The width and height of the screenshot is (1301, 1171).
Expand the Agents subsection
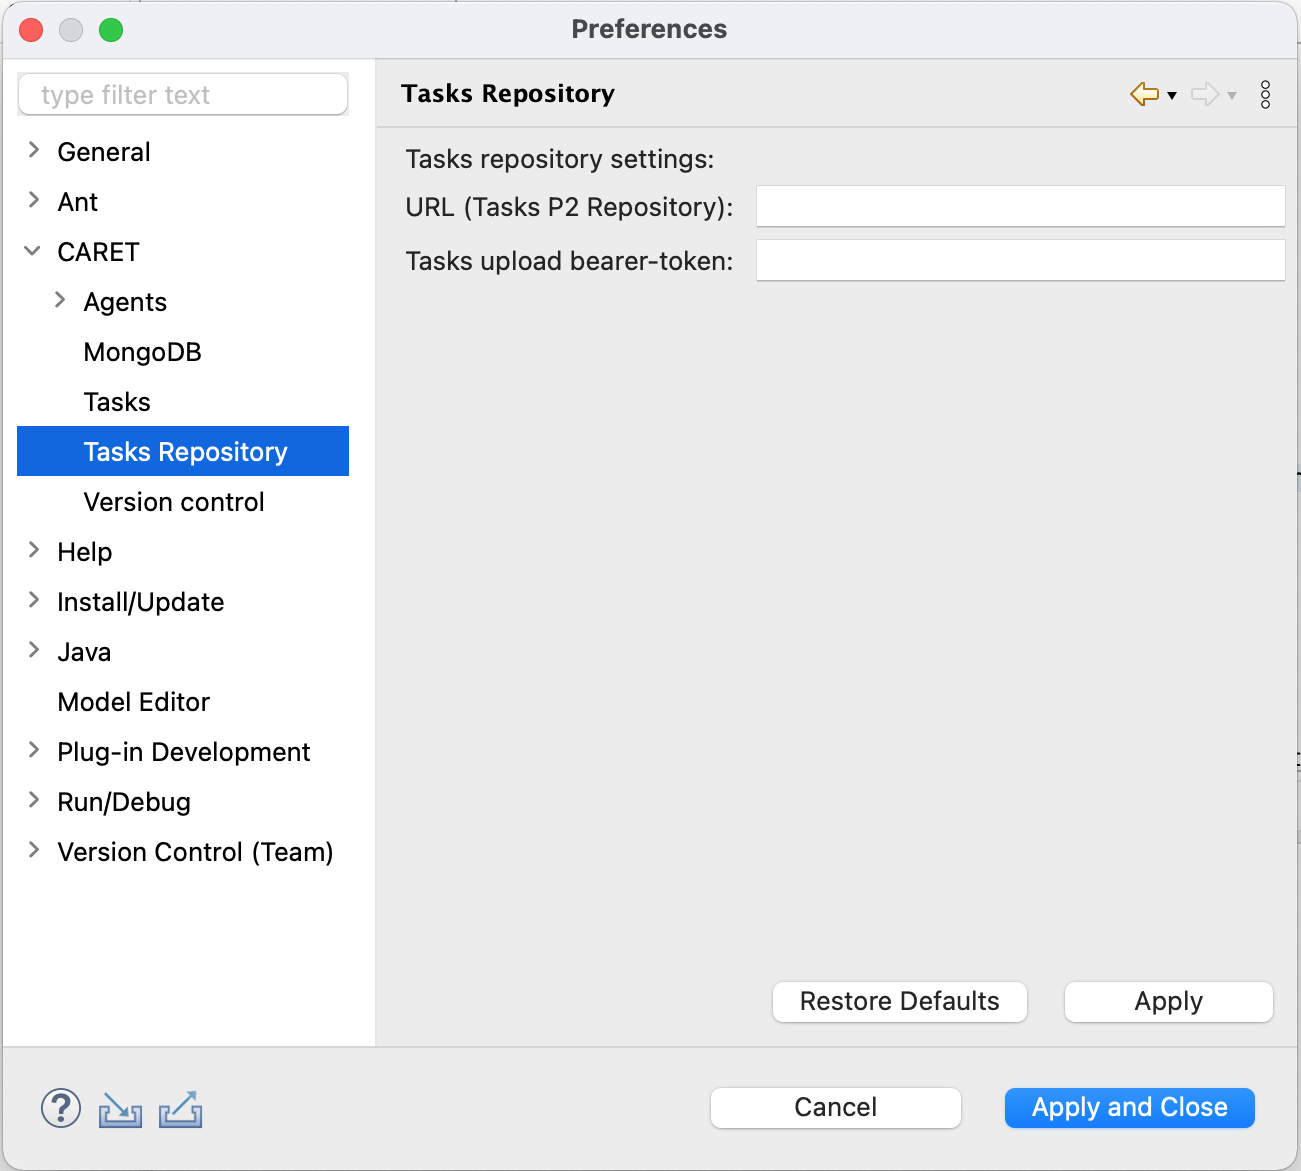click(60, 301)
